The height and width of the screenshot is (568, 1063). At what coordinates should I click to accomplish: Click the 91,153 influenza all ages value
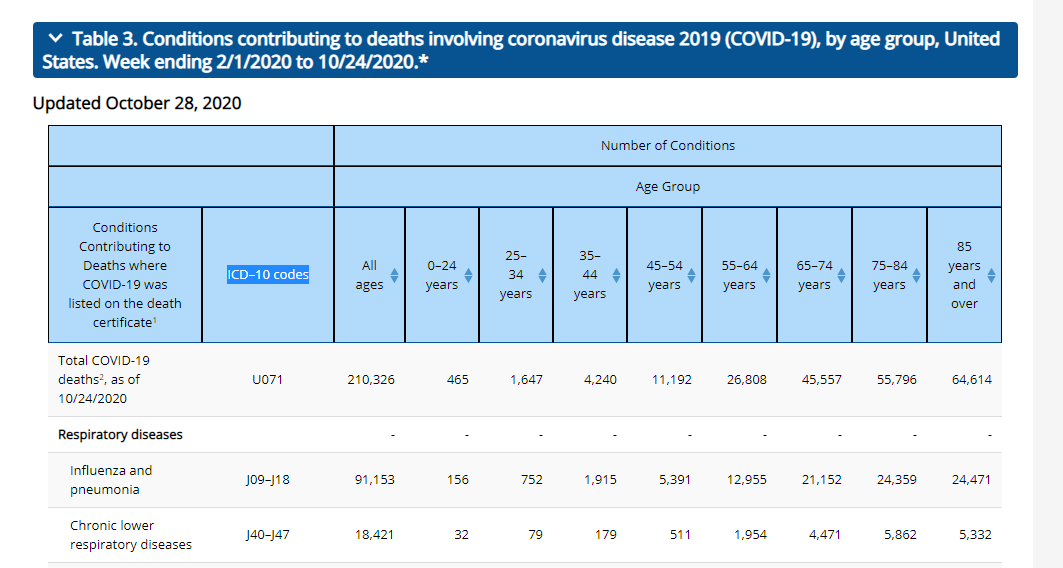[x=375, y=480]
